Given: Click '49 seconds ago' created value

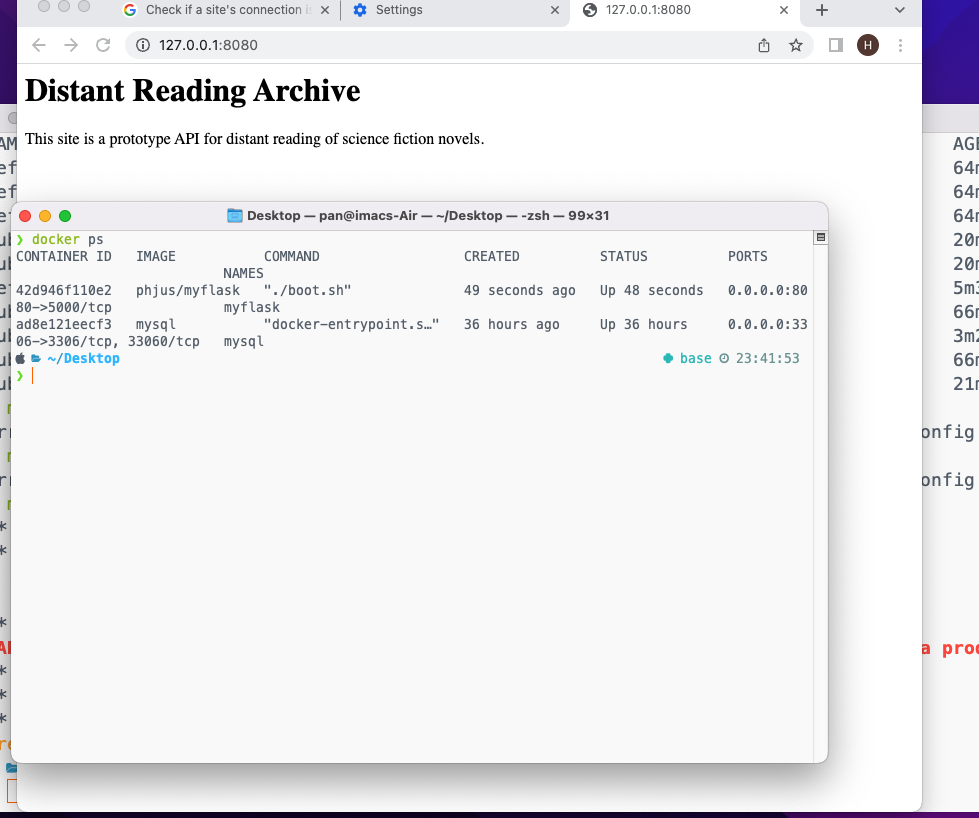Looking at the screenshot, I should [519, 291].
